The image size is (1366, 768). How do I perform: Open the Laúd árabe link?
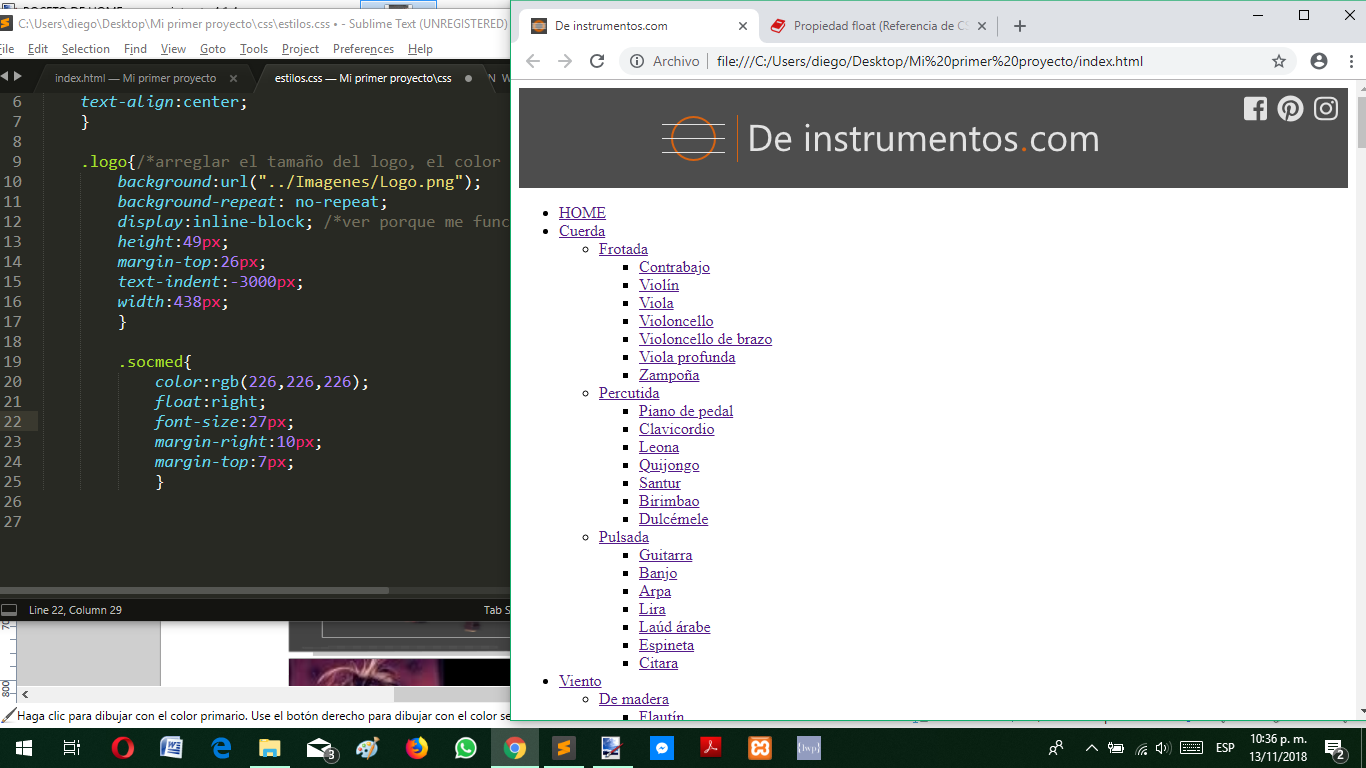point(675,627)
